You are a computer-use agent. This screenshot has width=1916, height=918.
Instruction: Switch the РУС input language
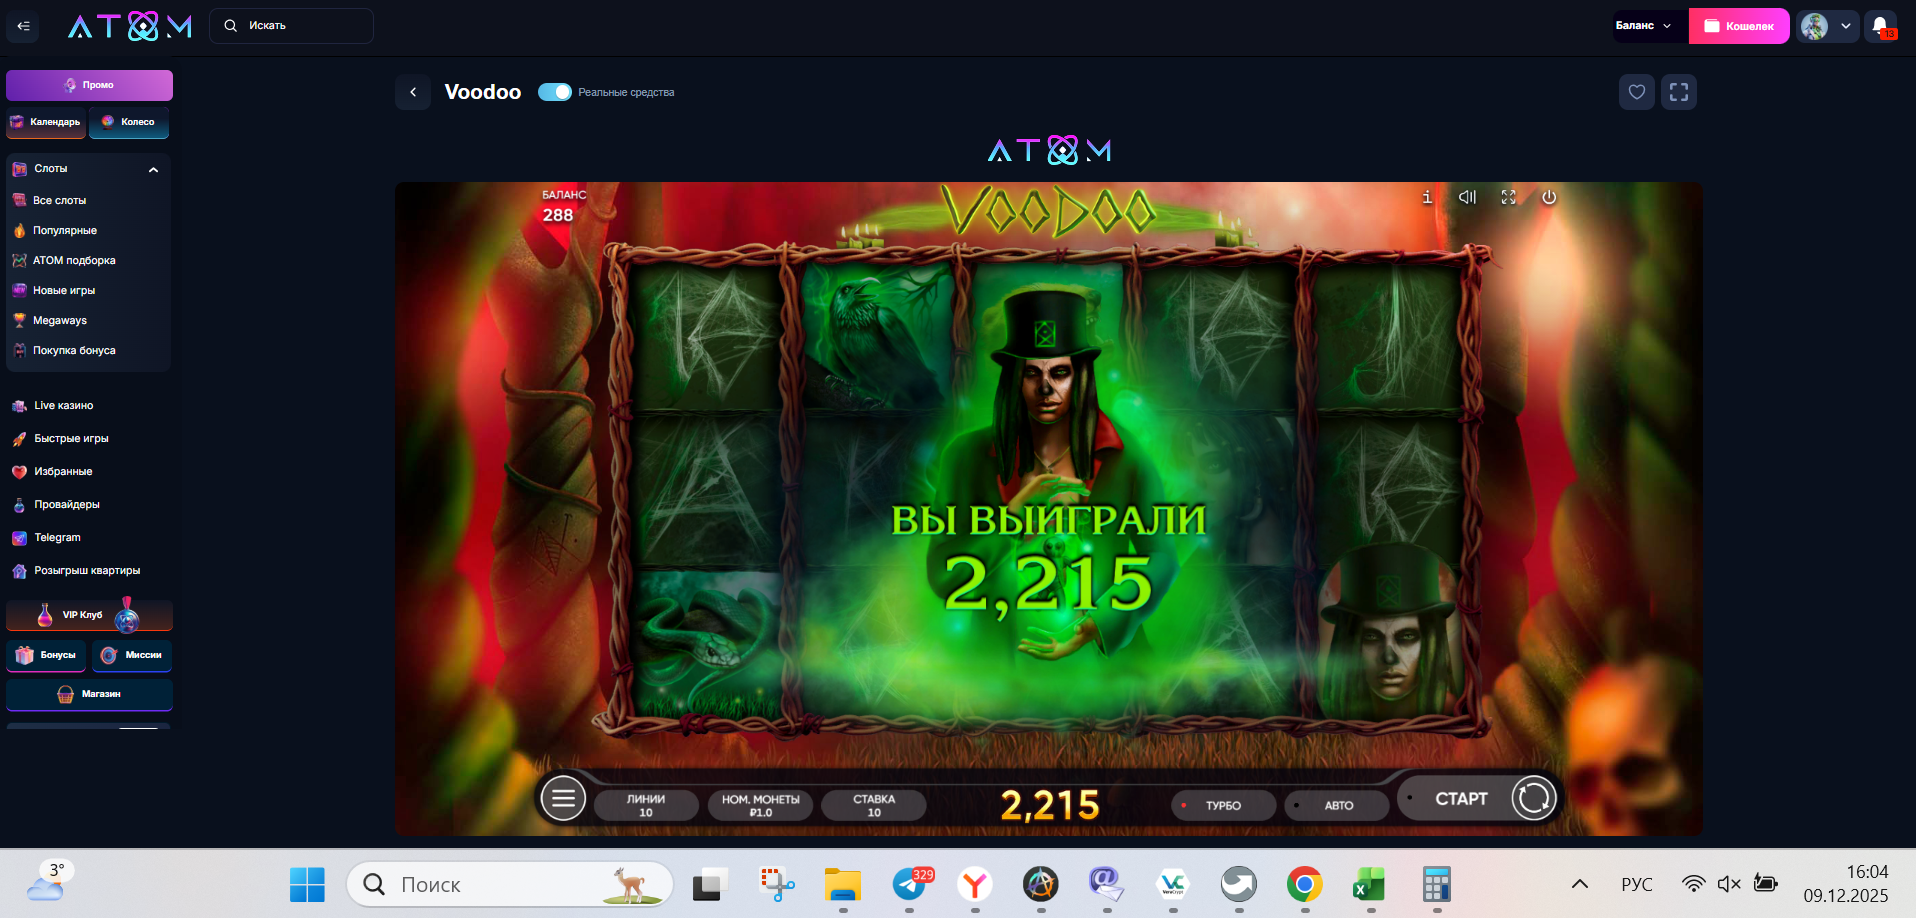[1637, 884]
